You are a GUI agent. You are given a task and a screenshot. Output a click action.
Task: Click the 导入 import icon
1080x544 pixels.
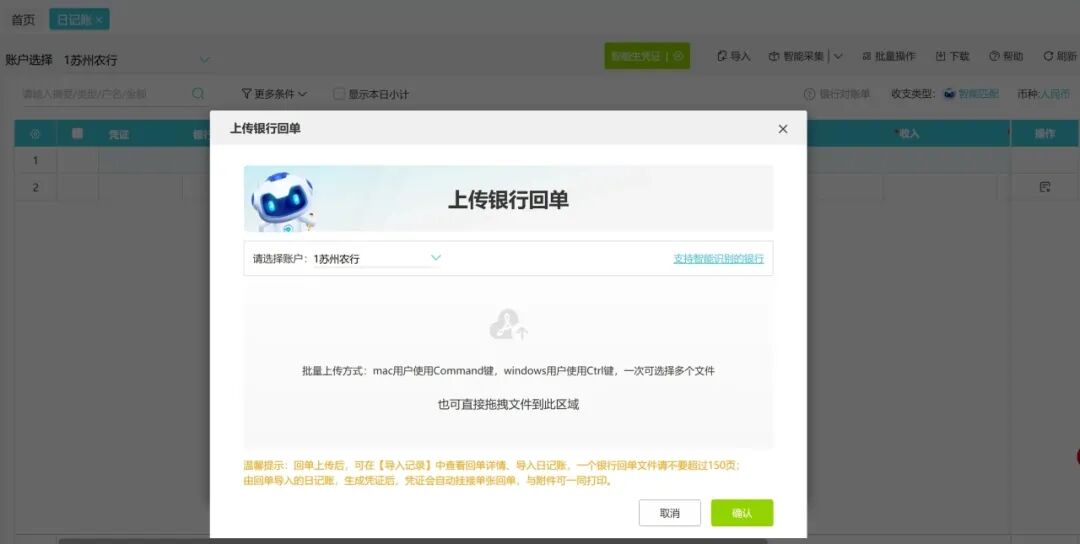722,56
